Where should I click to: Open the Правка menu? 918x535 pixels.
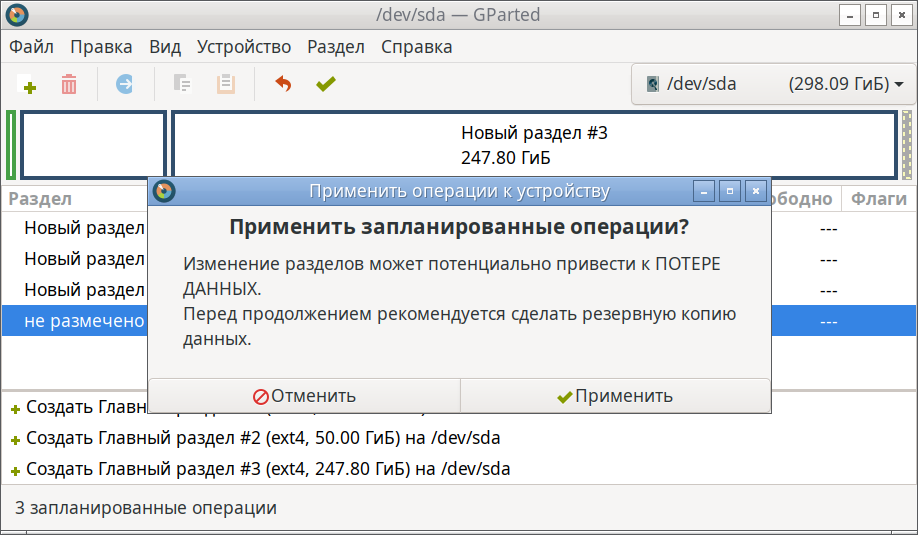click(101, 47)
